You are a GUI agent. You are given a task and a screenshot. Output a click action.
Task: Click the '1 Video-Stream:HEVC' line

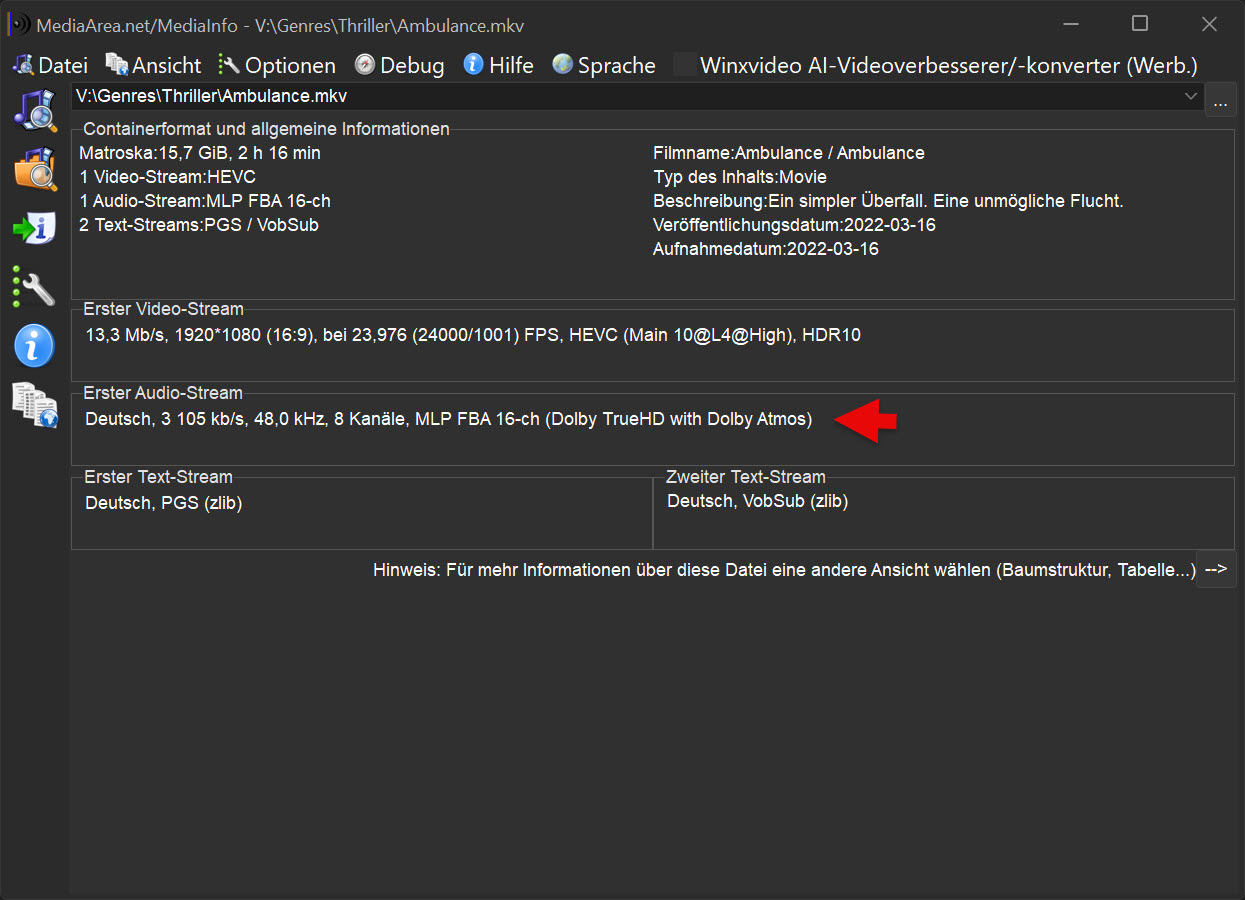point(167,177)
